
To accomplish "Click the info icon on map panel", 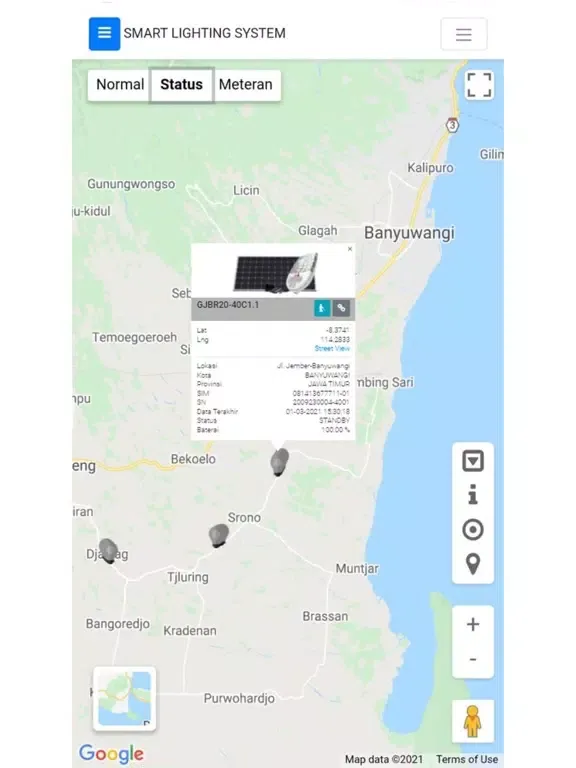I will (473, 495).
